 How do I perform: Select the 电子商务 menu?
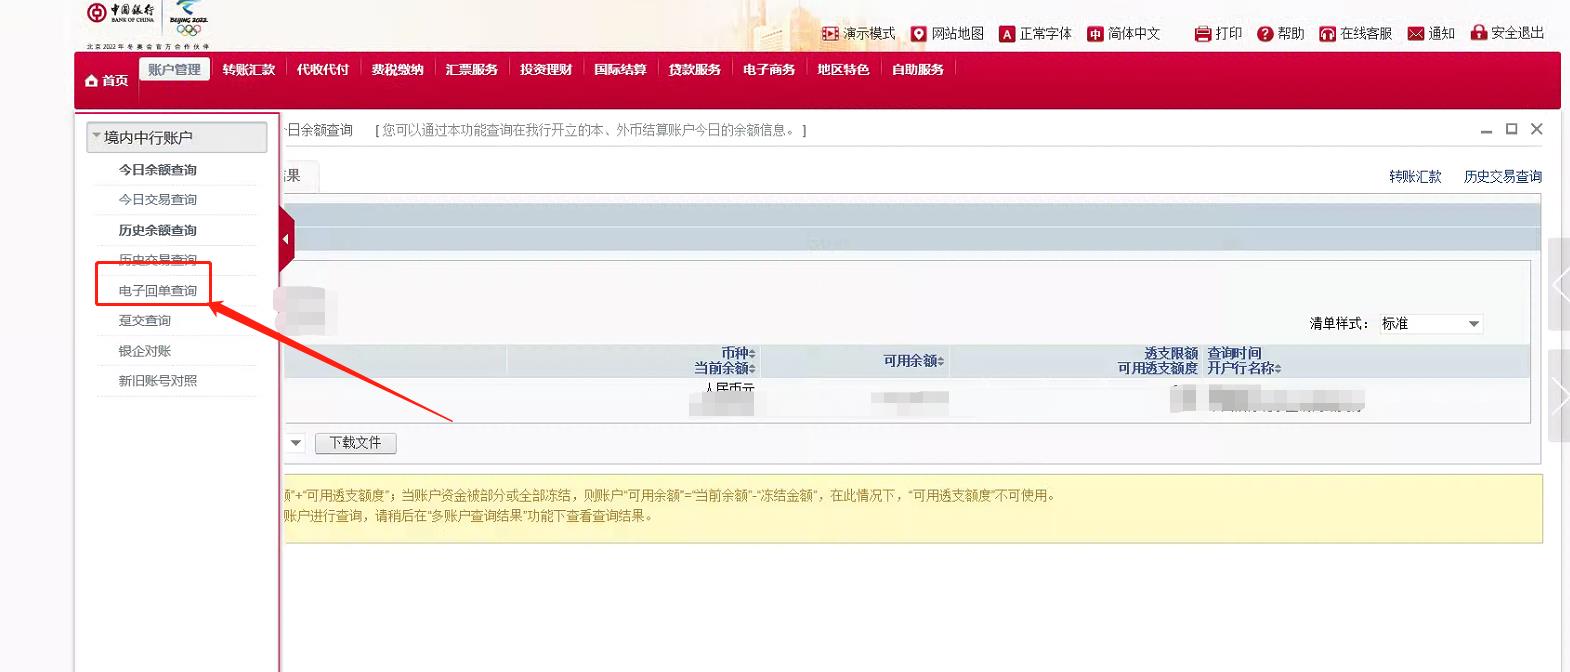768,70
